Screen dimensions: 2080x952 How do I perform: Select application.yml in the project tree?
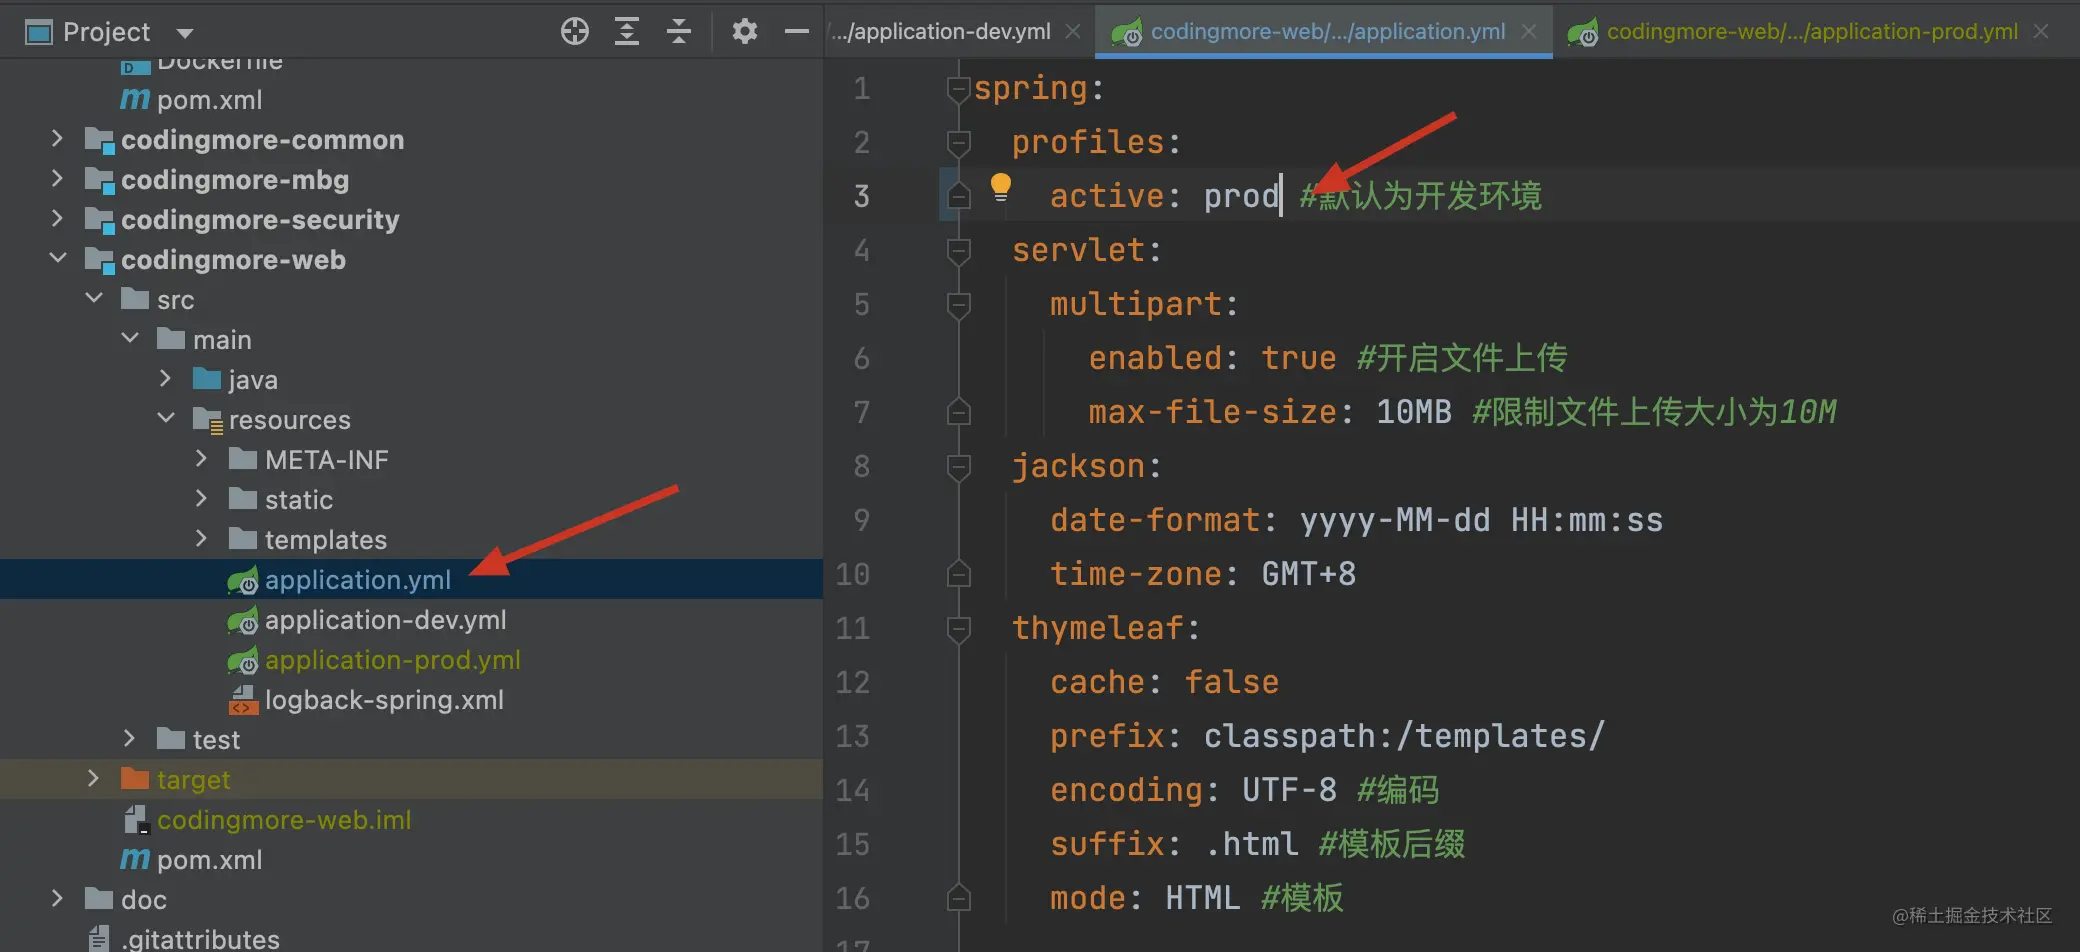tap(357, 580)
